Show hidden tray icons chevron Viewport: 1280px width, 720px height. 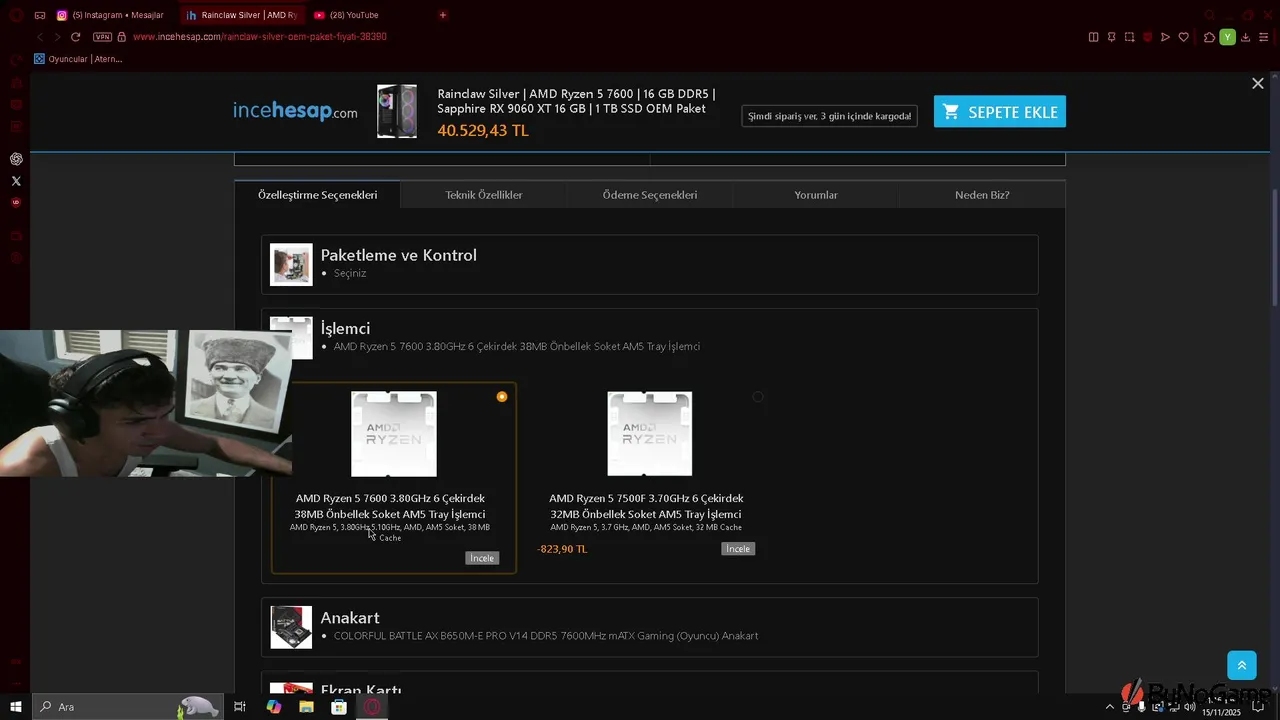pyautogui.click(x=1109, y=707)
